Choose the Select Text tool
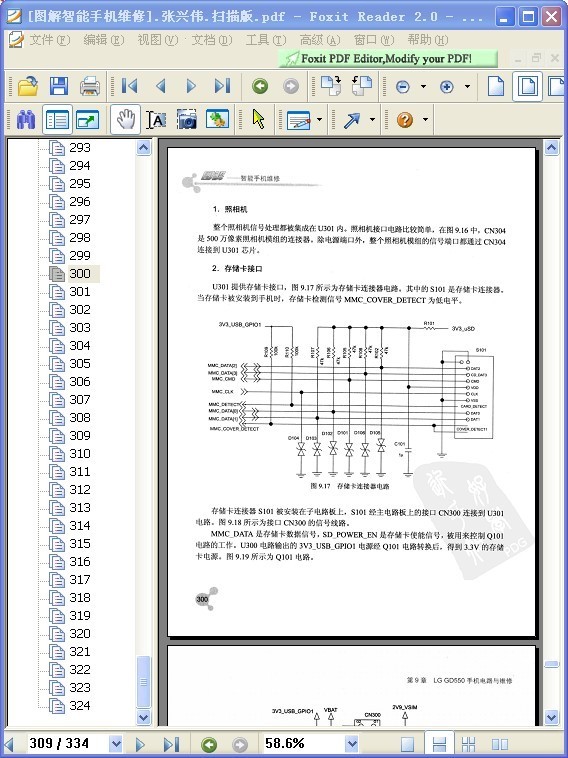The height and width of the screenshot is (758, 568). (156, 119)
